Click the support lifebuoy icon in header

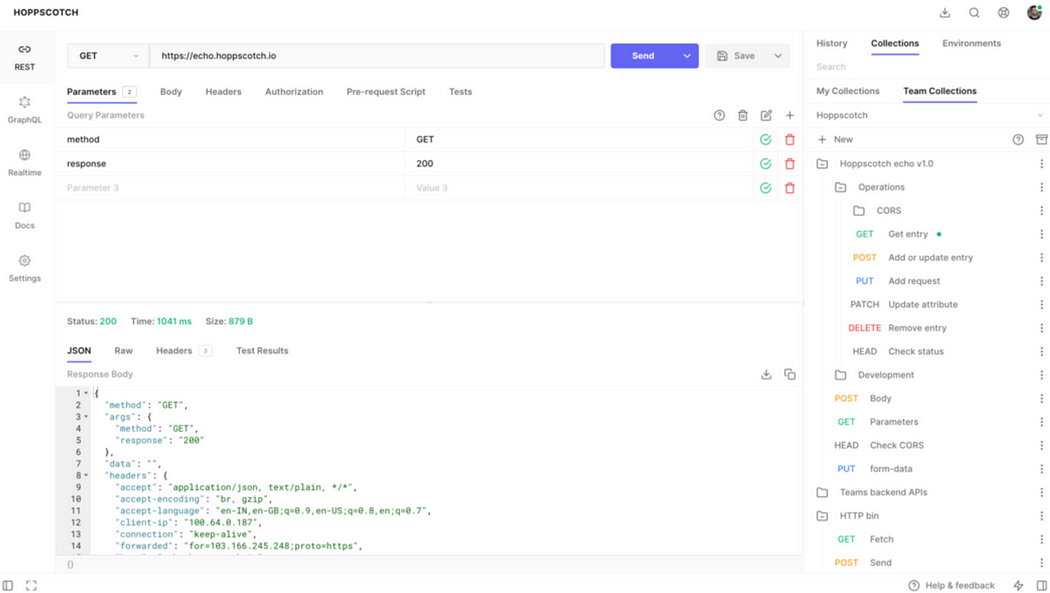pyautogui.click(x=1003, y=13)
